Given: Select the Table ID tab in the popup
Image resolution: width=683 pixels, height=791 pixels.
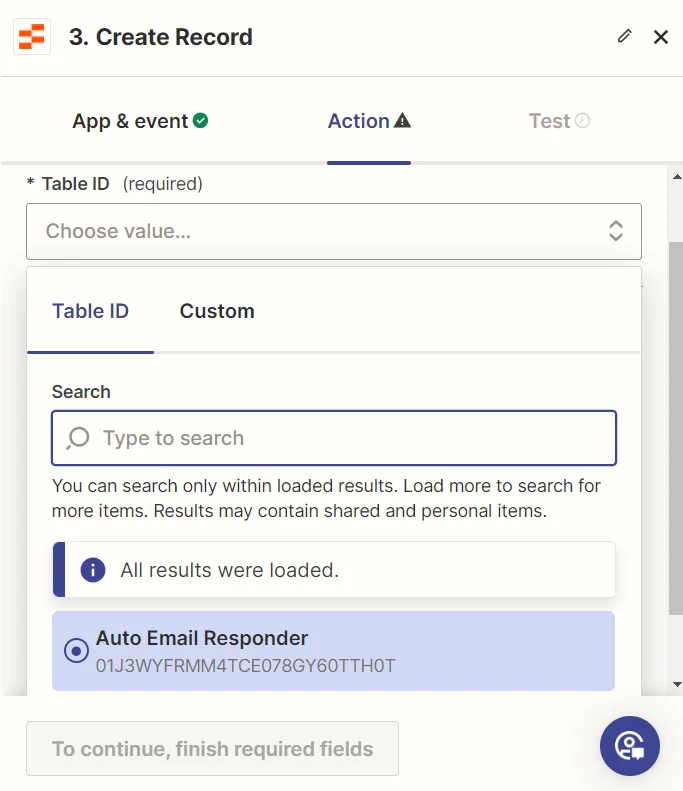Looking at the screenshot, I should point(90,311).
